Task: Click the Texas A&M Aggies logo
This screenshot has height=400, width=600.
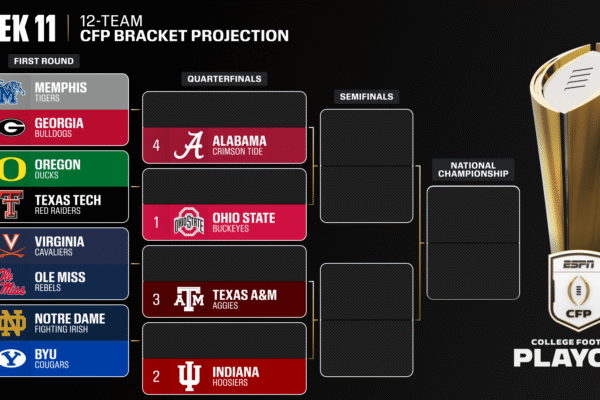Action: [189, 299]
